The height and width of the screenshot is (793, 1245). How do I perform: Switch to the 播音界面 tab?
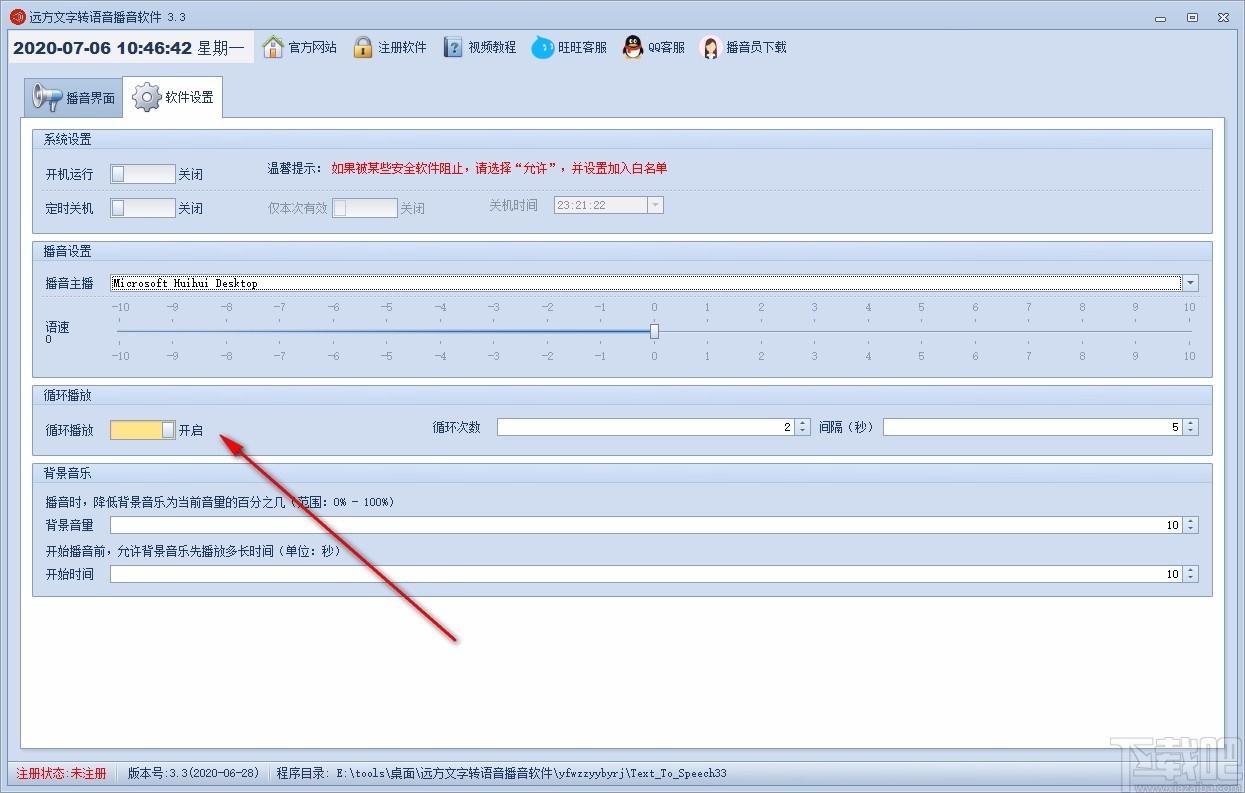[74, 97]
